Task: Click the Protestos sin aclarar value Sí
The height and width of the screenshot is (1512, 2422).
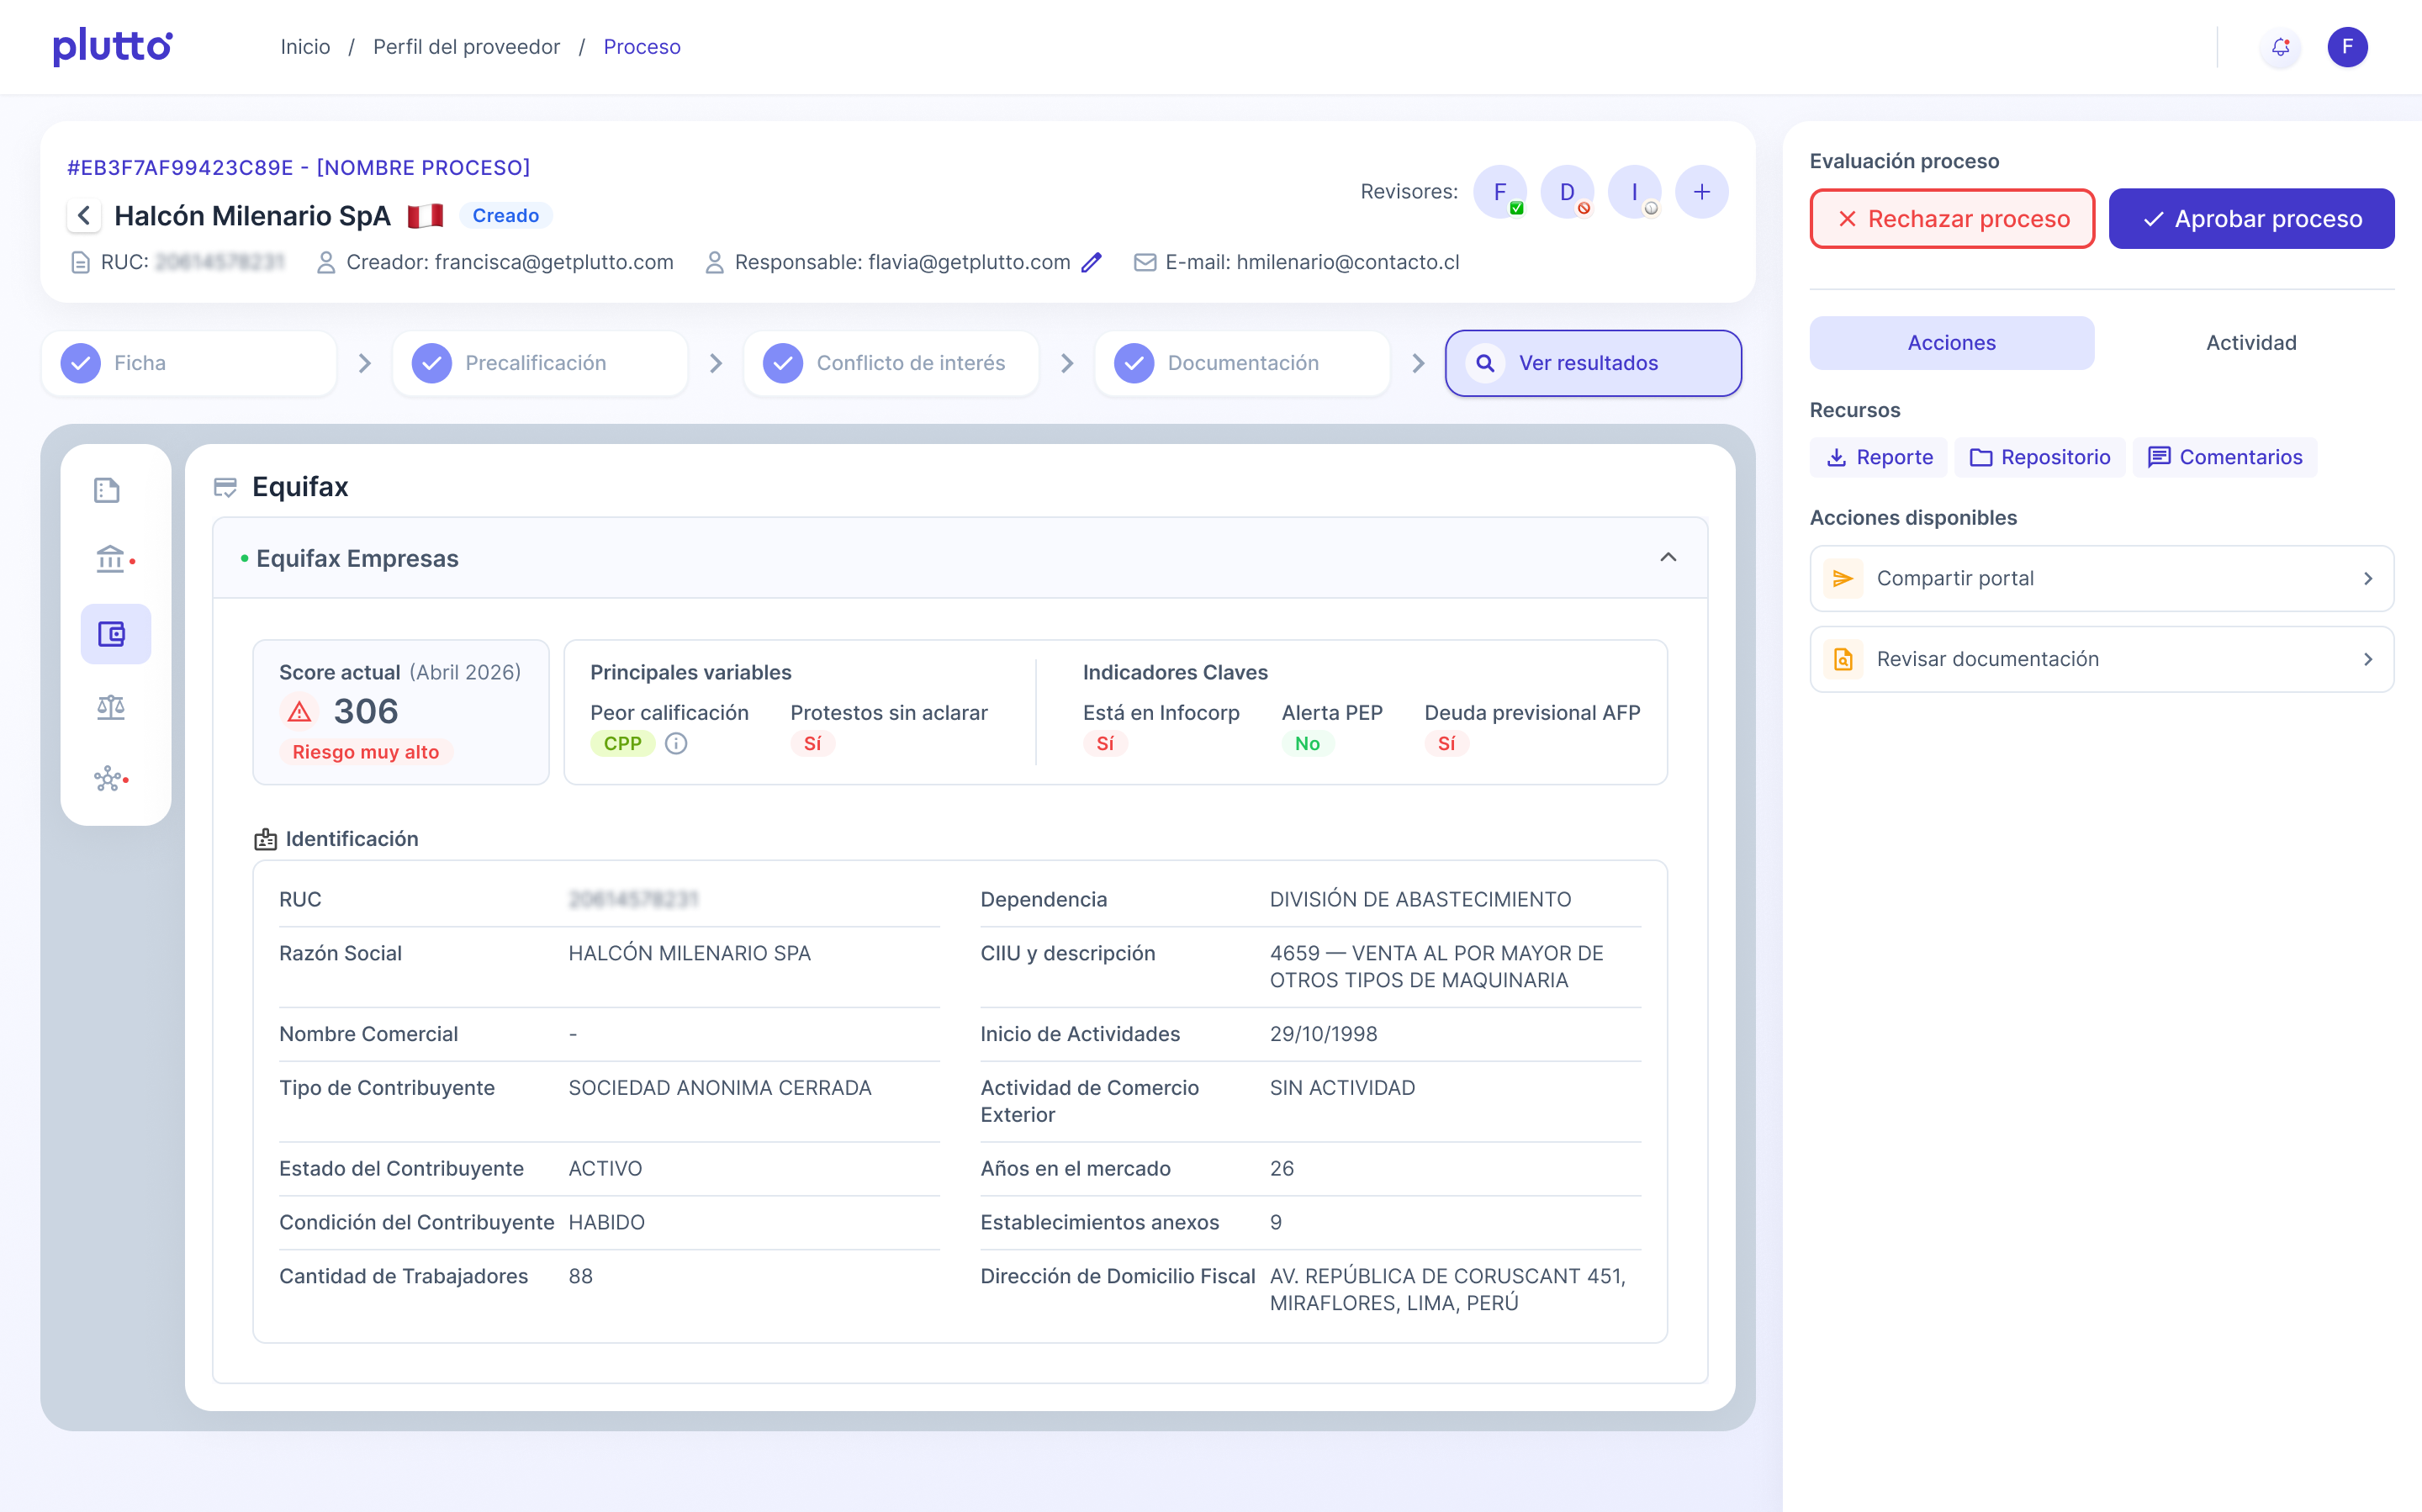Action: 812,743
